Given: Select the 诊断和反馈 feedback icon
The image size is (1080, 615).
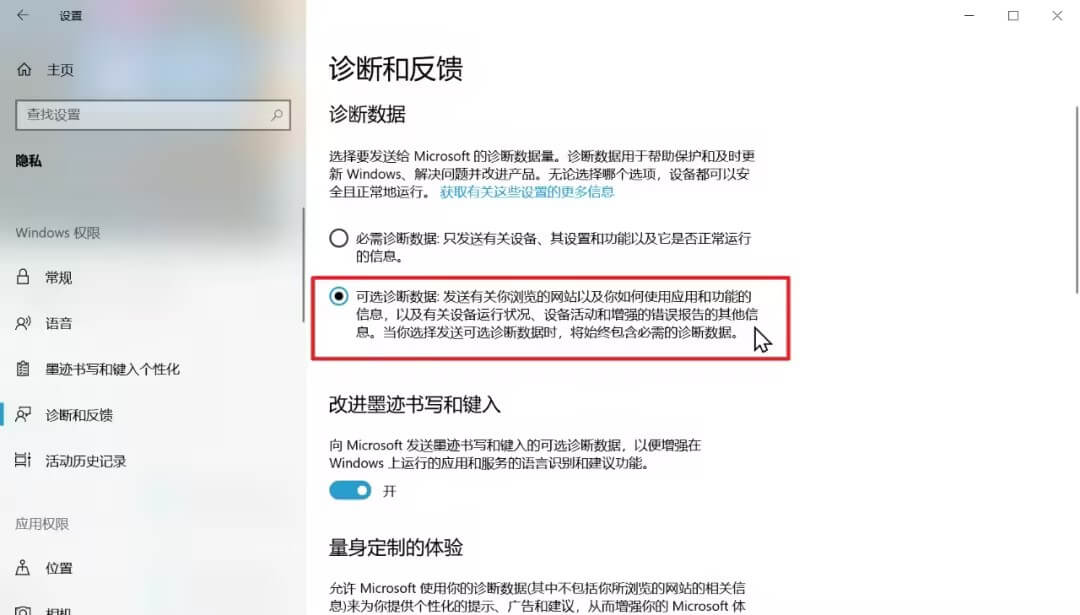Looking at the screenshot, I should pyautogui.click(x=23, y=415).
